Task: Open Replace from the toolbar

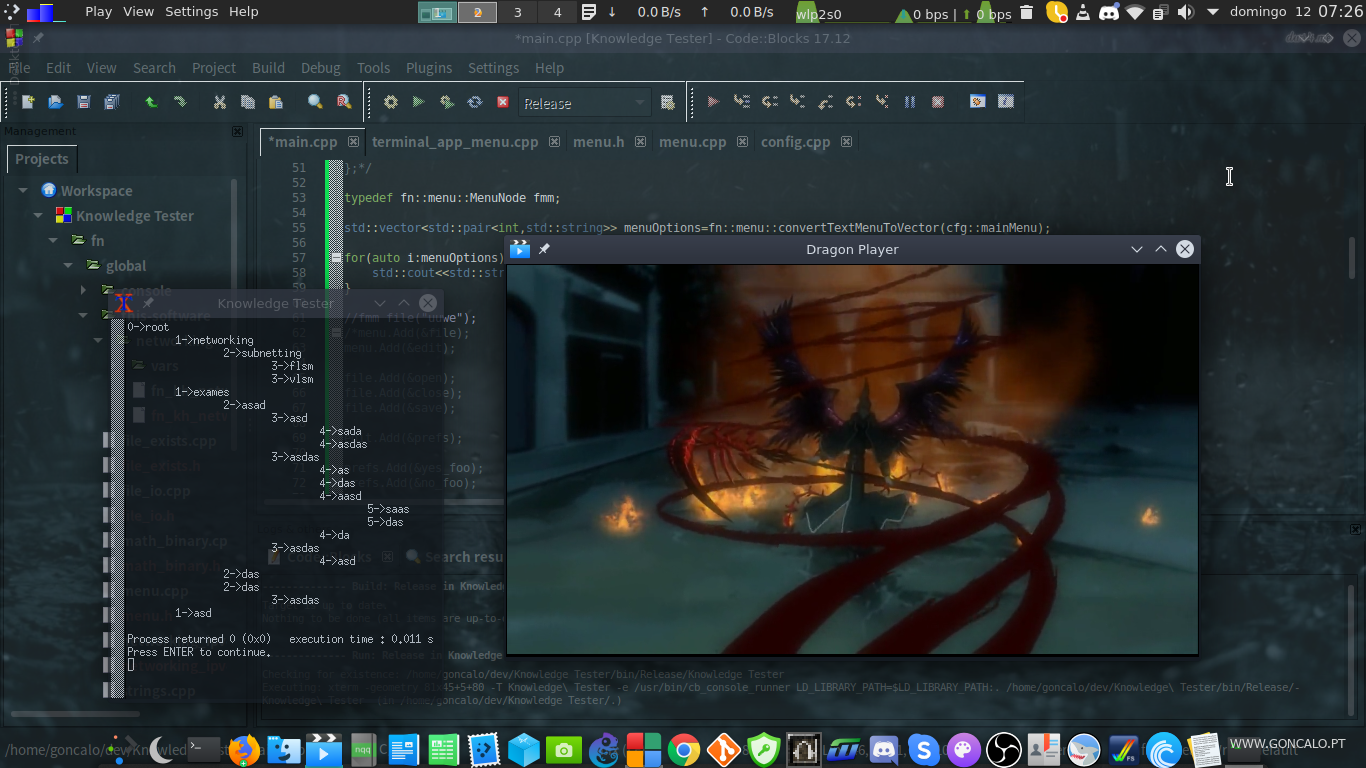Action: (344, 102)
